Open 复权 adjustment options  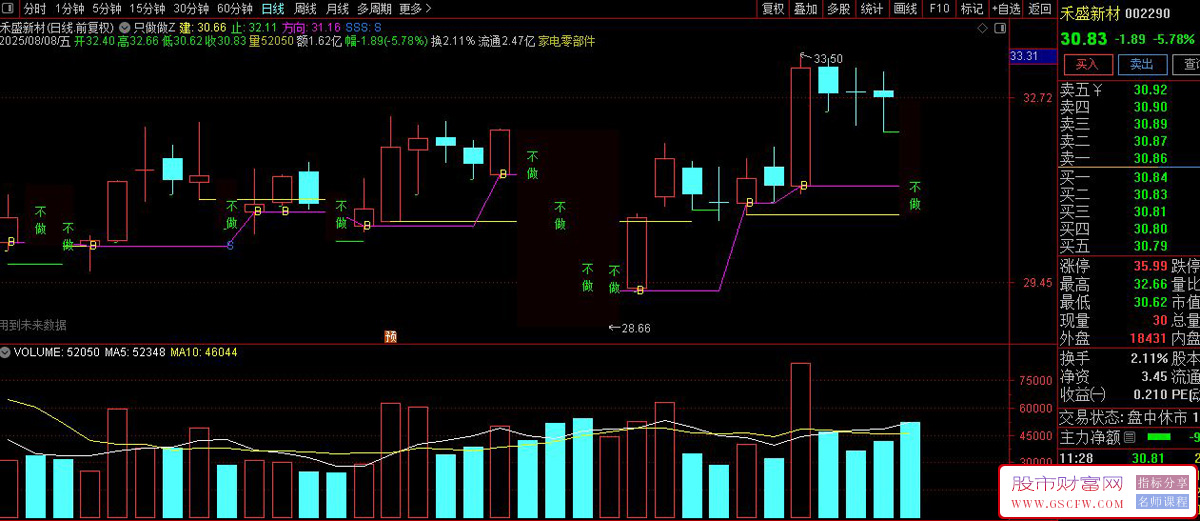[773, 8]
